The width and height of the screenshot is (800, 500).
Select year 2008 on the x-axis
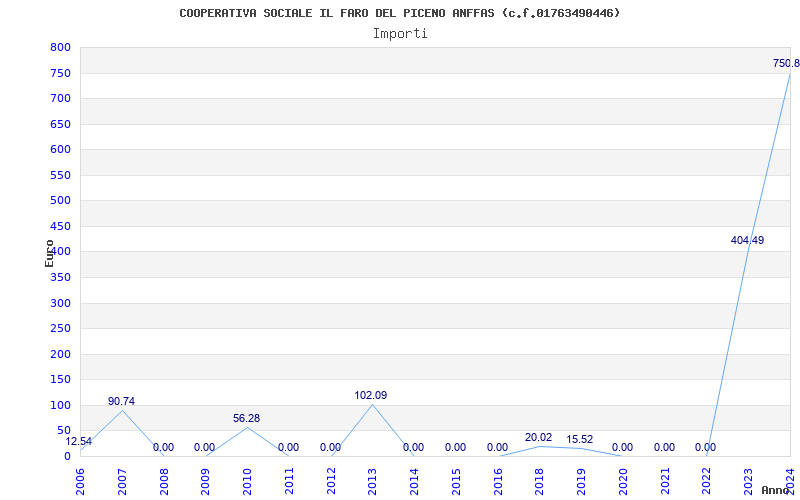(164, 482)
